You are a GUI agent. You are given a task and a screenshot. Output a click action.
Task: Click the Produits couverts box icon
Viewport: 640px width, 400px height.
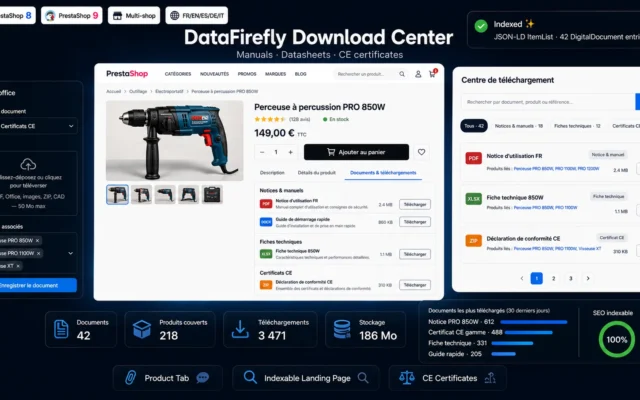(x=142, y=329)
